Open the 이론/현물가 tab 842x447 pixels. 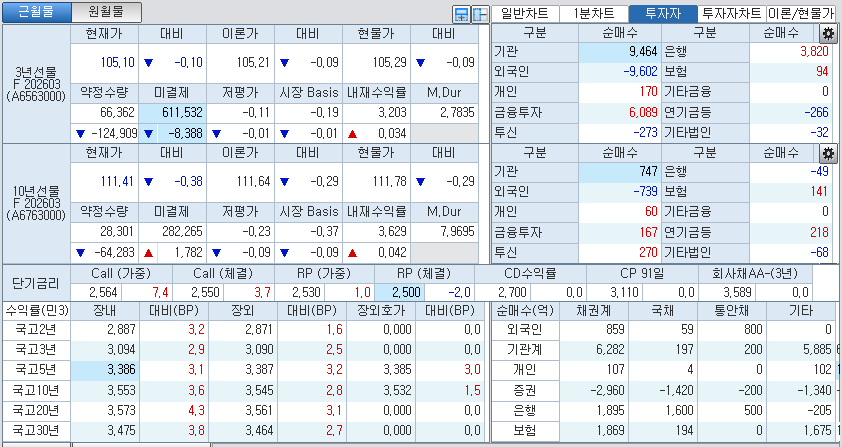coord(801,13)
